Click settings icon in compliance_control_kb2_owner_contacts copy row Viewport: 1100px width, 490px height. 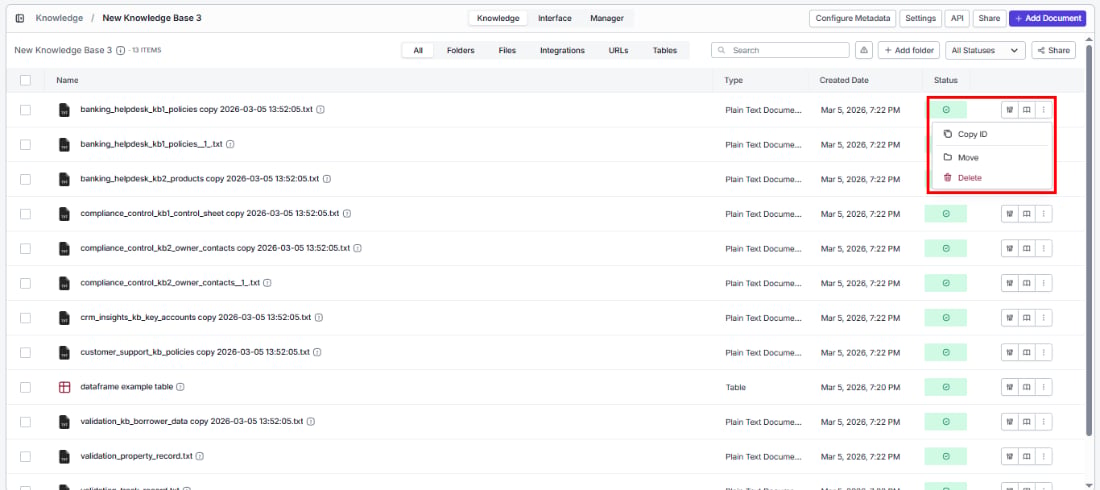coord(1010,249)
